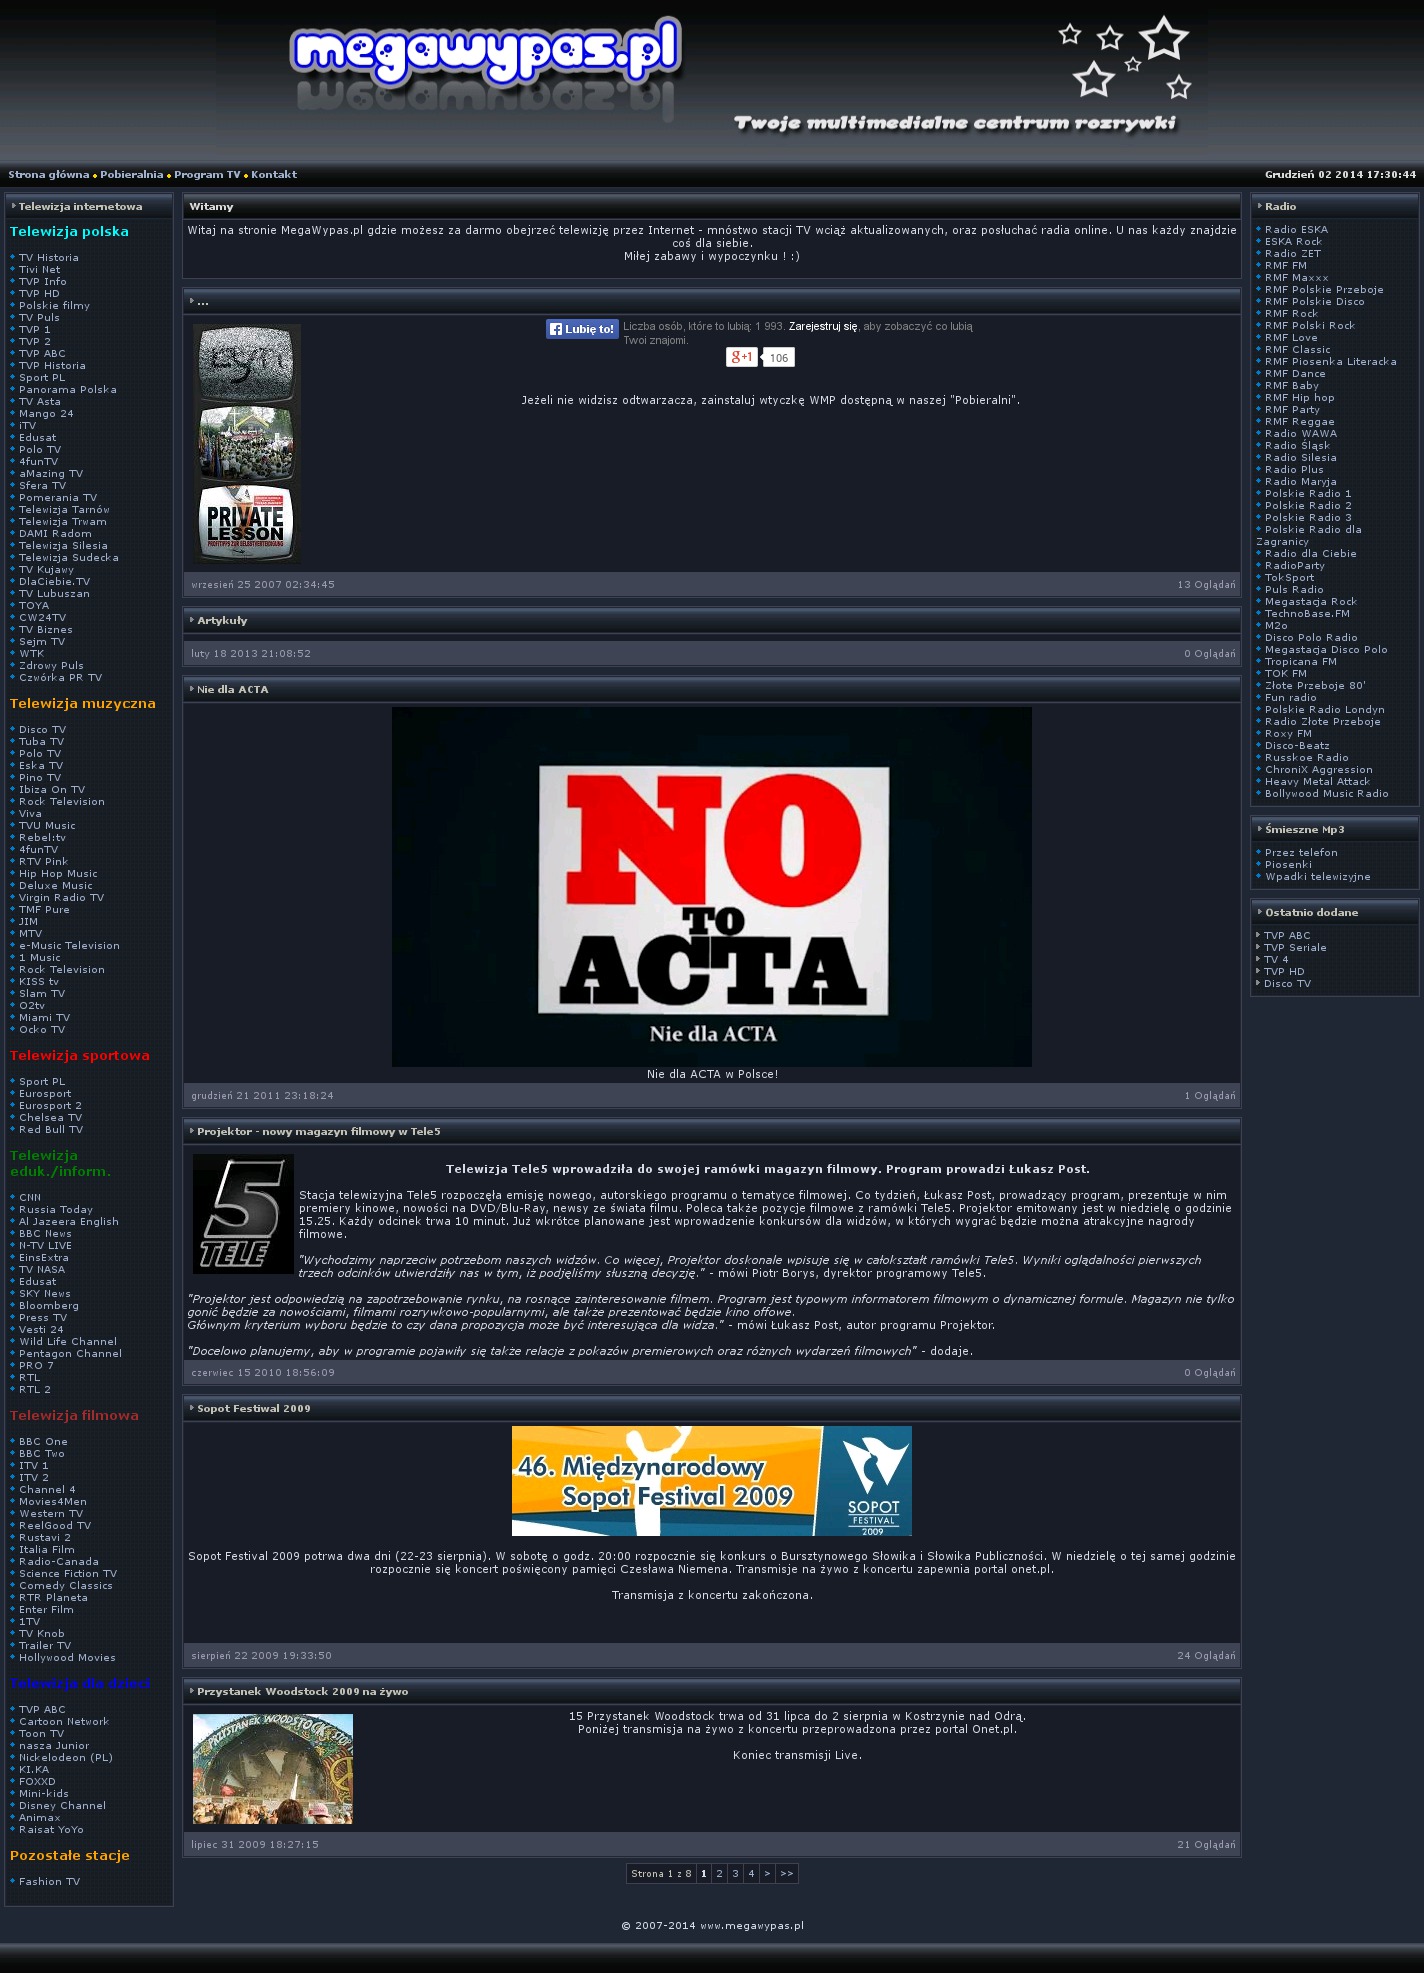Open the Telewizja Trwam link
Viewport: 1424px width, 1973px height.
[63, 522]
